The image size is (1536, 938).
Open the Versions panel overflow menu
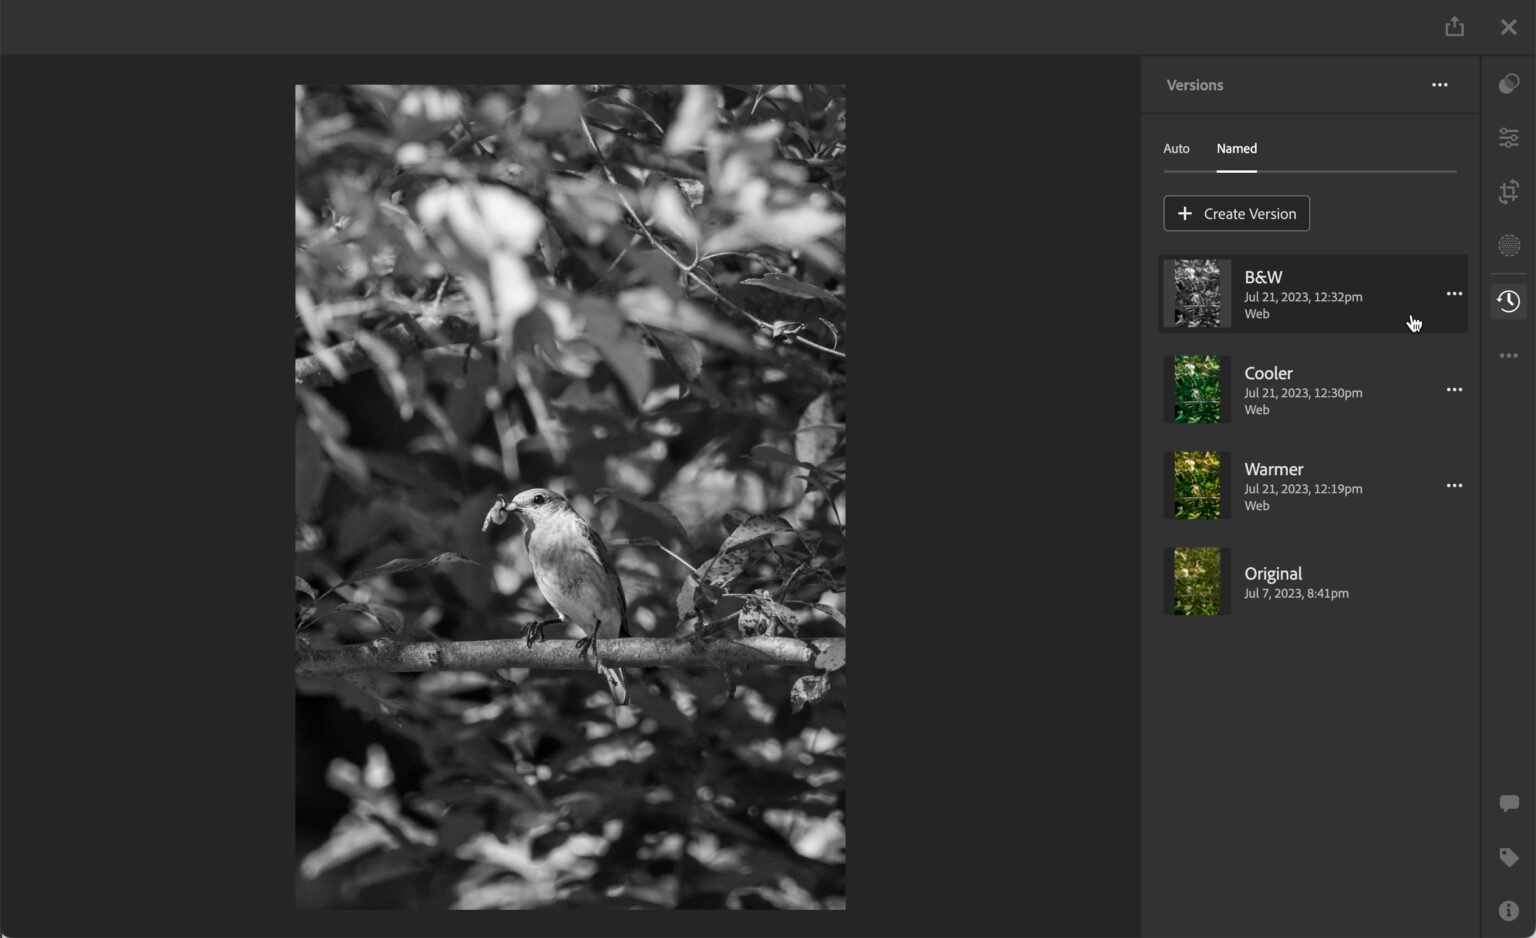(1439, 84)
